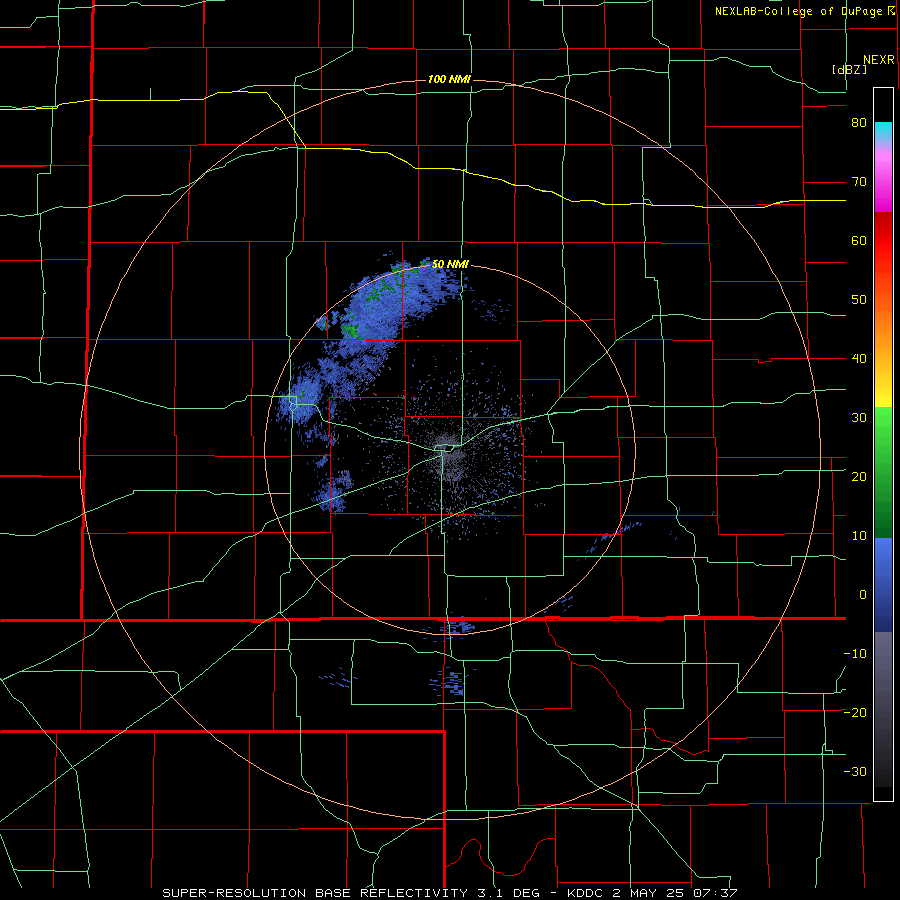The height and width of the screenshot is (900, 900).
Task: Click the 60 value on the dBZ scale
Action: pyautogui.click(x=859, y=240)
